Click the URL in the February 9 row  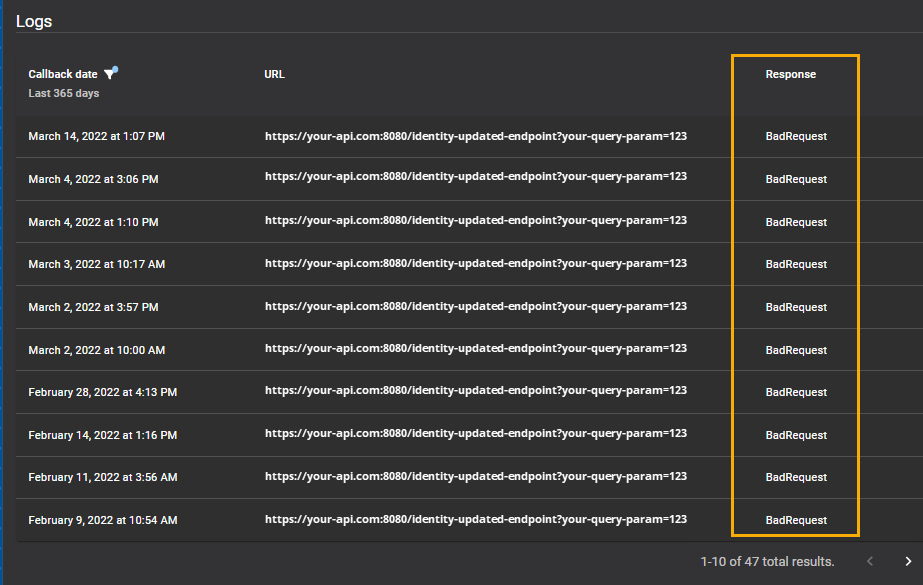[475, 519]
